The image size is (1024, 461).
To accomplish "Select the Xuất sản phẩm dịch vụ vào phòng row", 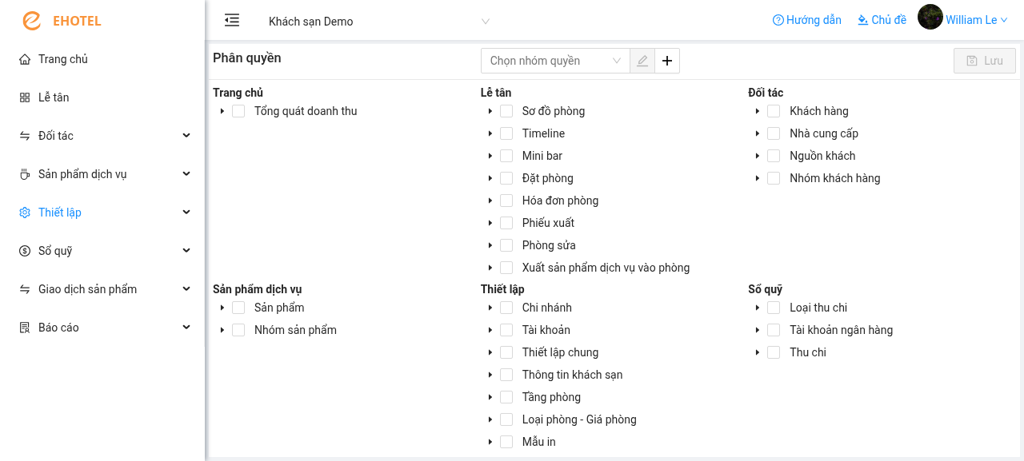I will point(605,268).
